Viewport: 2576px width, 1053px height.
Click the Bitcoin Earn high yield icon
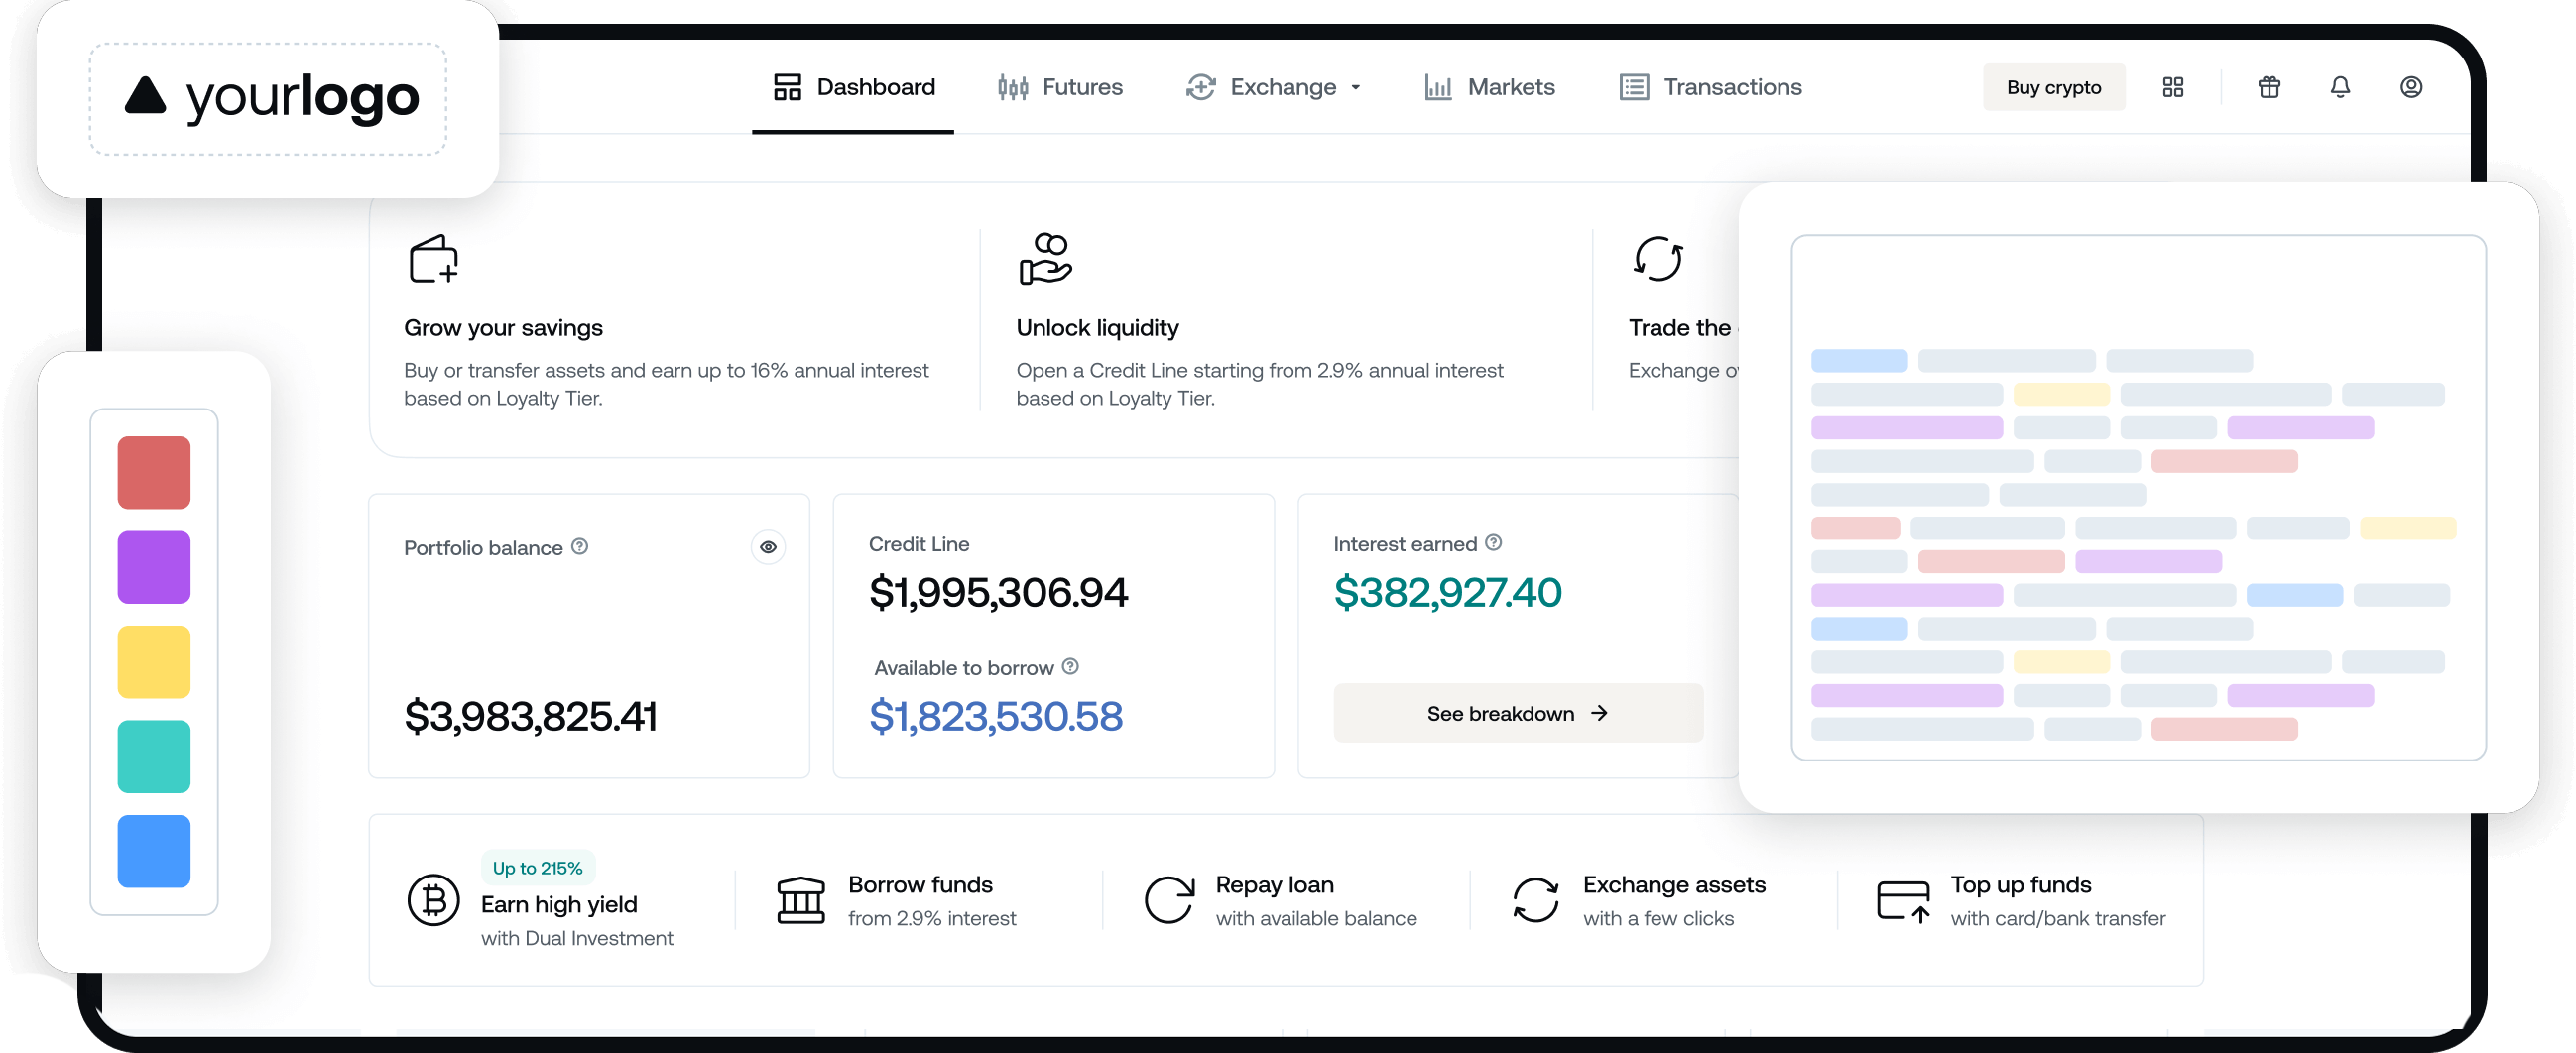coord(433,900)
